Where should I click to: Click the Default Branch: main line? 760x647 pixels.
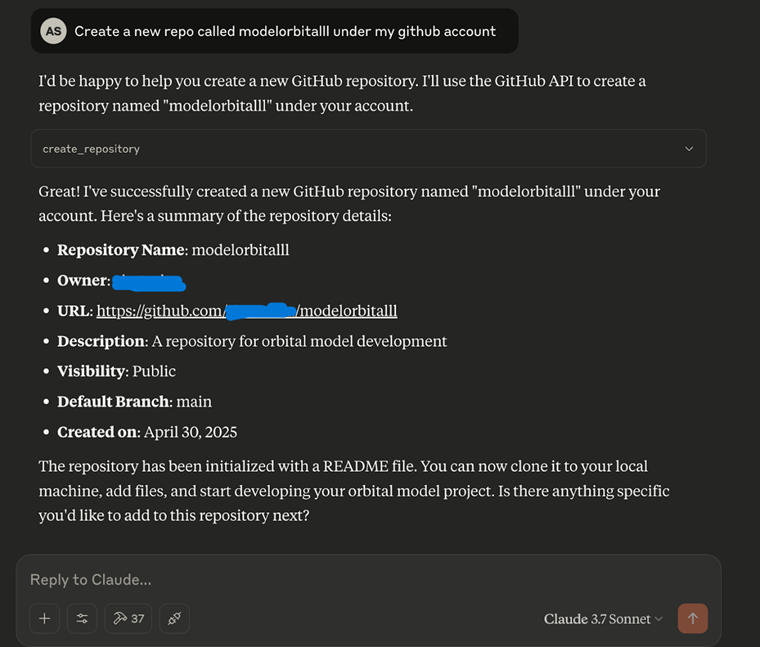pos(134,401)
